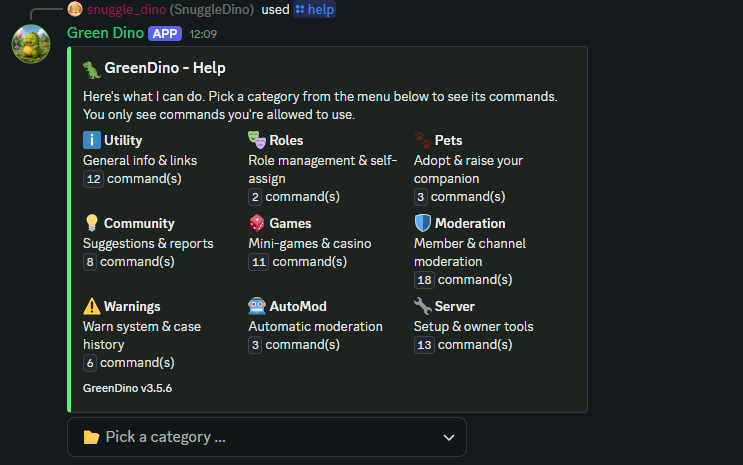The image size is (743, 465).
Task: Click the Community light bulb icon
Action: (91, 223)
